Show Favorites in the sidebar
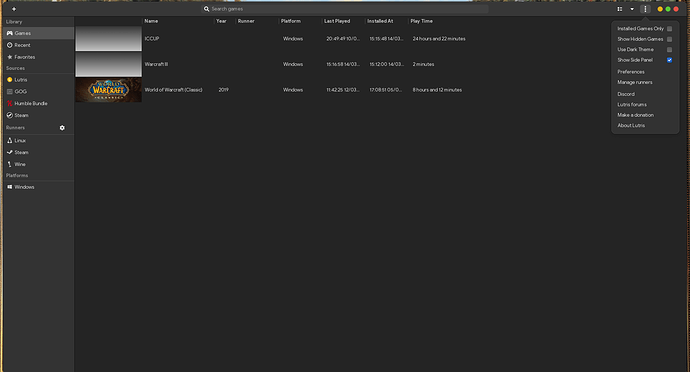This screenshot has width=690, height=372. click(38, 57)
